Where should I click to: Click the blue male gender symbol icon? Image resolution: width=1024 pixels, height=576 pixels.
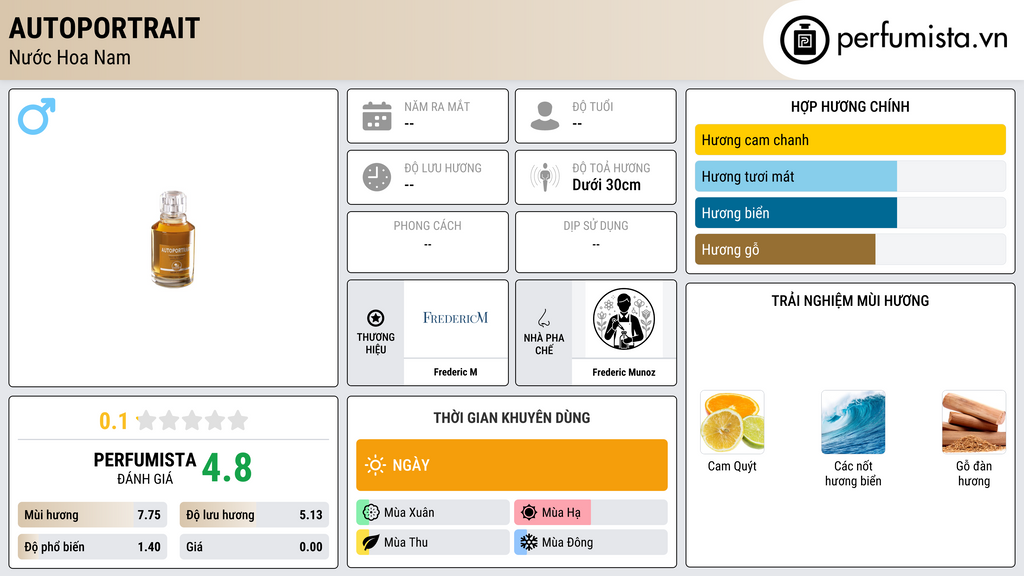(37, 116)
